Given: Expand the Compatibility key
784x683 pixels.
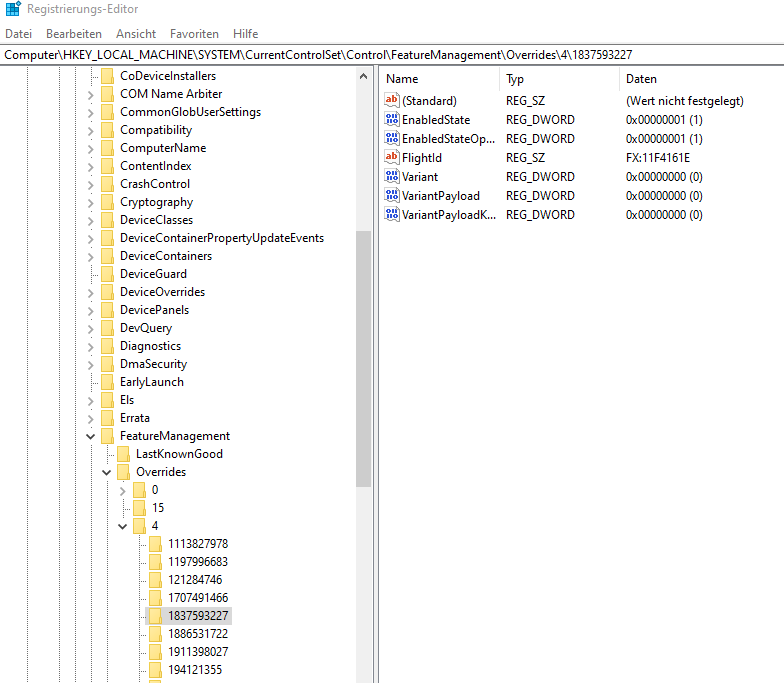Looking at the screenshot, I should [x=90, y=130].
